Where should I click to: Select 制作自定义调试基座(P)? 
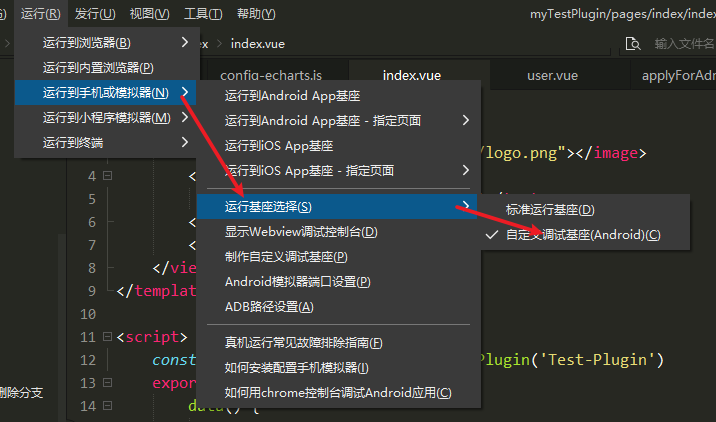(x=338, y=257)
